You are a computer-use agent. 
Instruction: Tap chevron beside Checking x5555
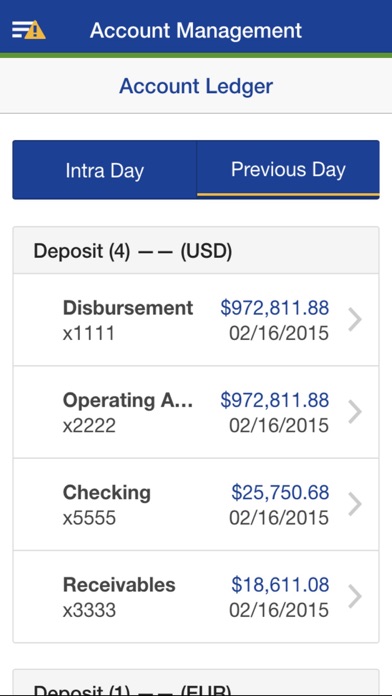coord(355,504)
